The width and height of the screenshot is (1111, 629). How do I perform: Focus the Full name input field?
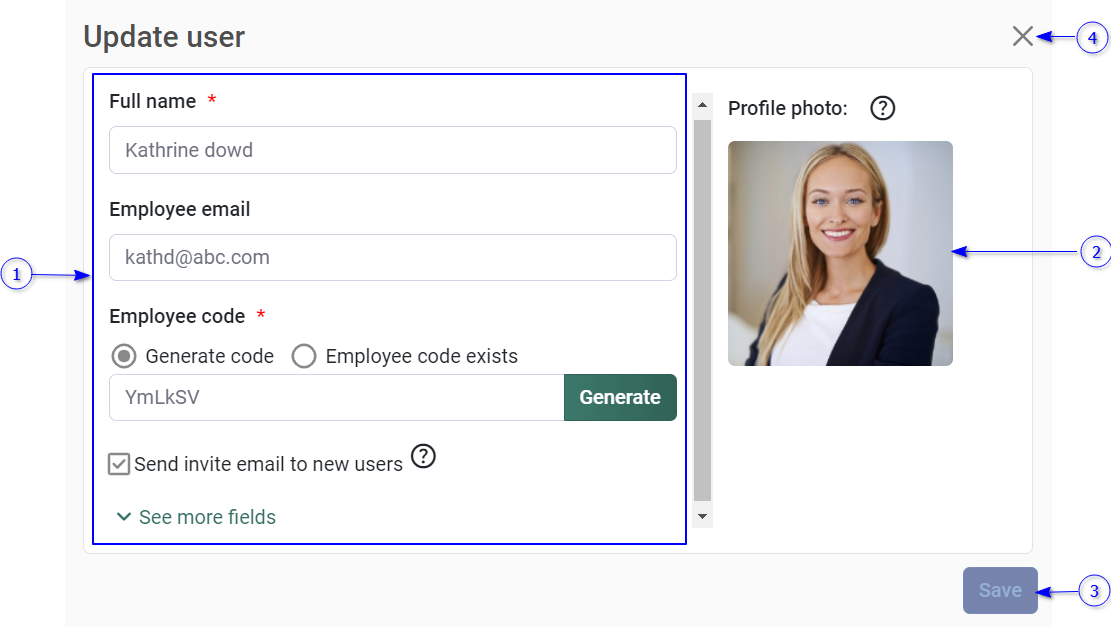(392, 150)
